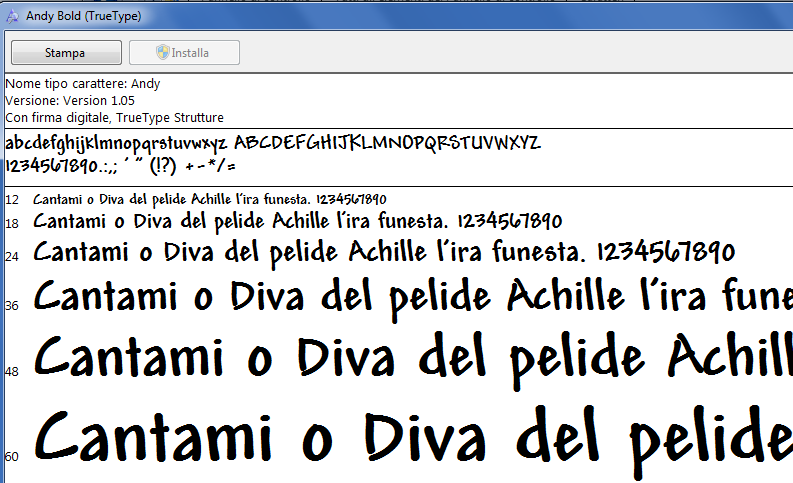Click the size 12 label

12,200
